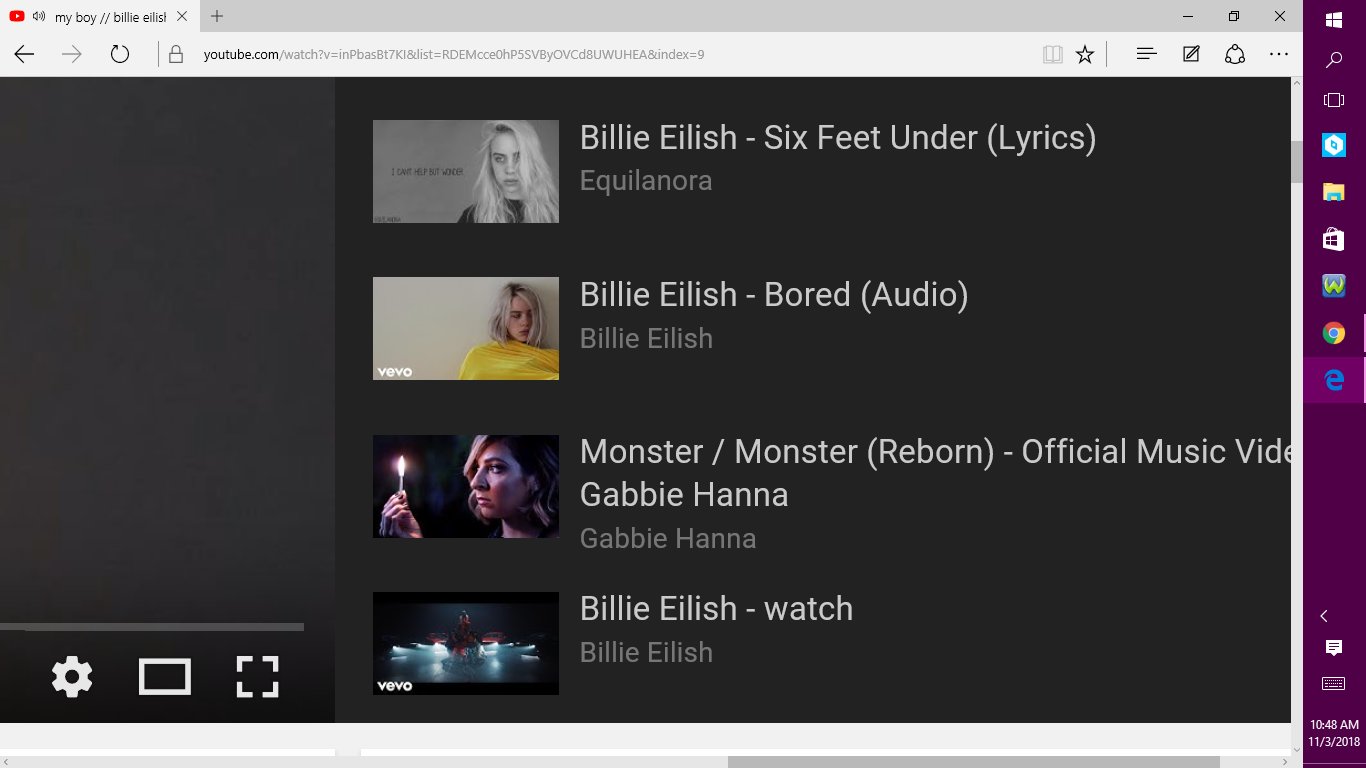Add page to favorites star
The height and width of the screenshot is (768, 1366).
click(1085, 54)
